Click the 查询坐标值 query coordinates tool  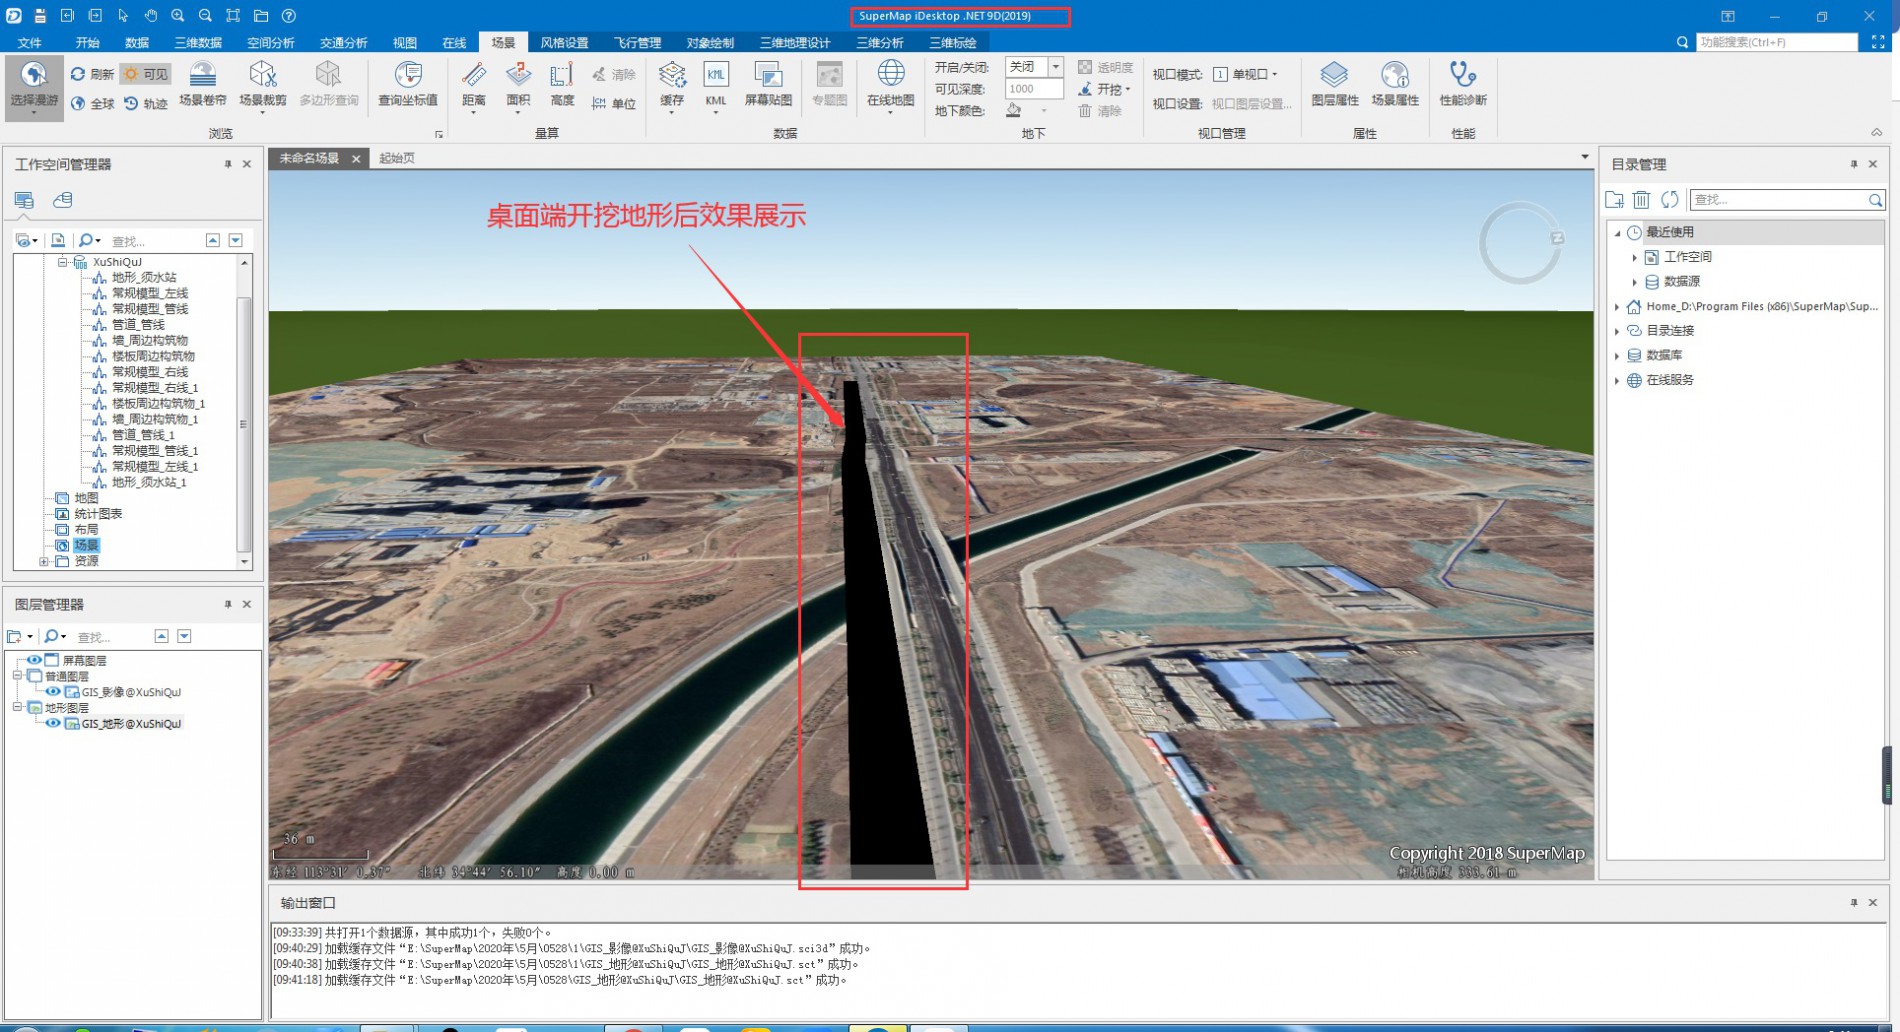[x=408, y=84]
